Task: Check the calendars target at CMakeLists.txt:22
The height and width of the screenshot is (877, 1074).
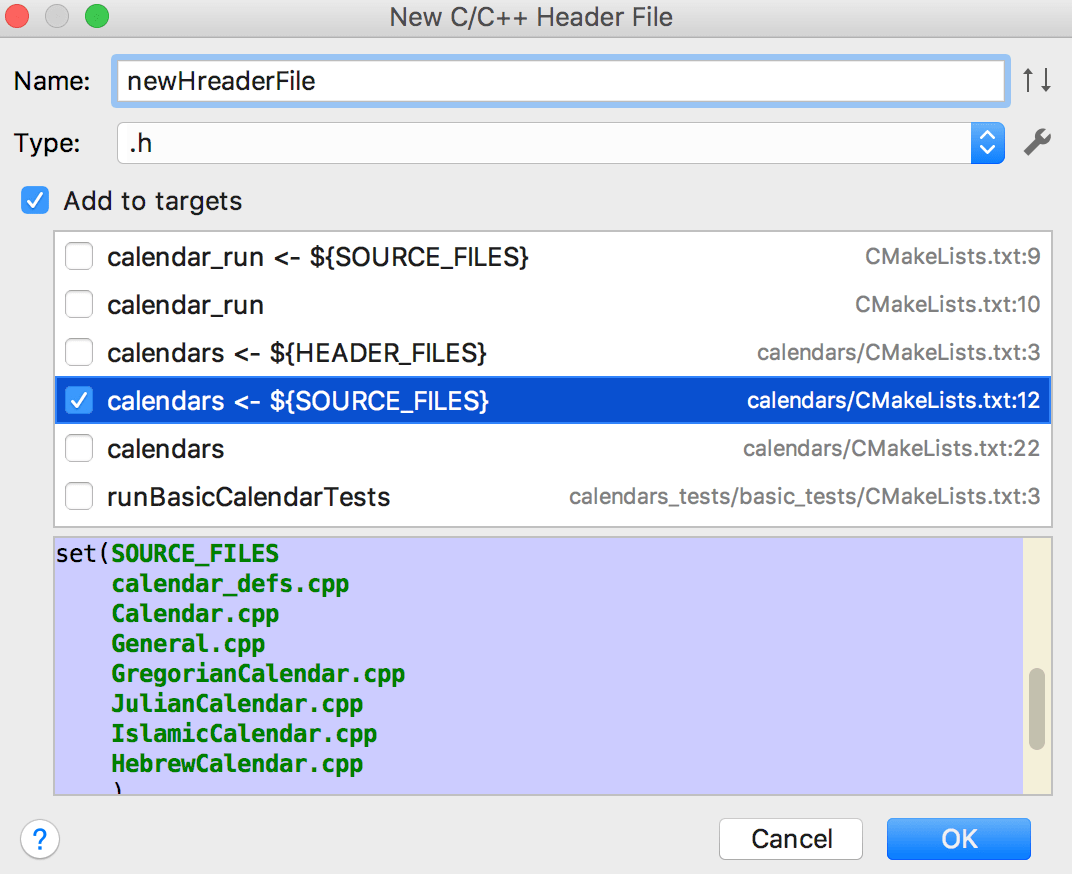Action: (79, 449)
